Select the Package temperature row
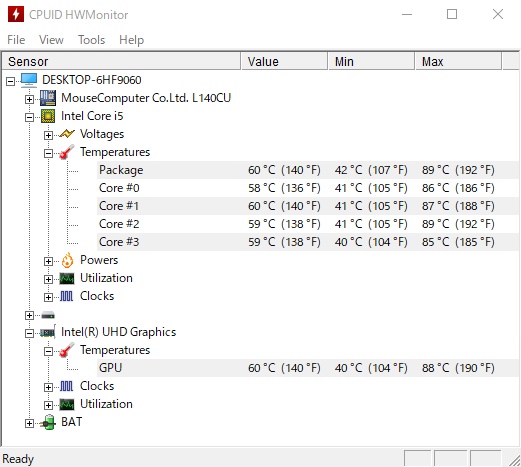Viewport: 521px width, 467px height. tap(308, 170)
